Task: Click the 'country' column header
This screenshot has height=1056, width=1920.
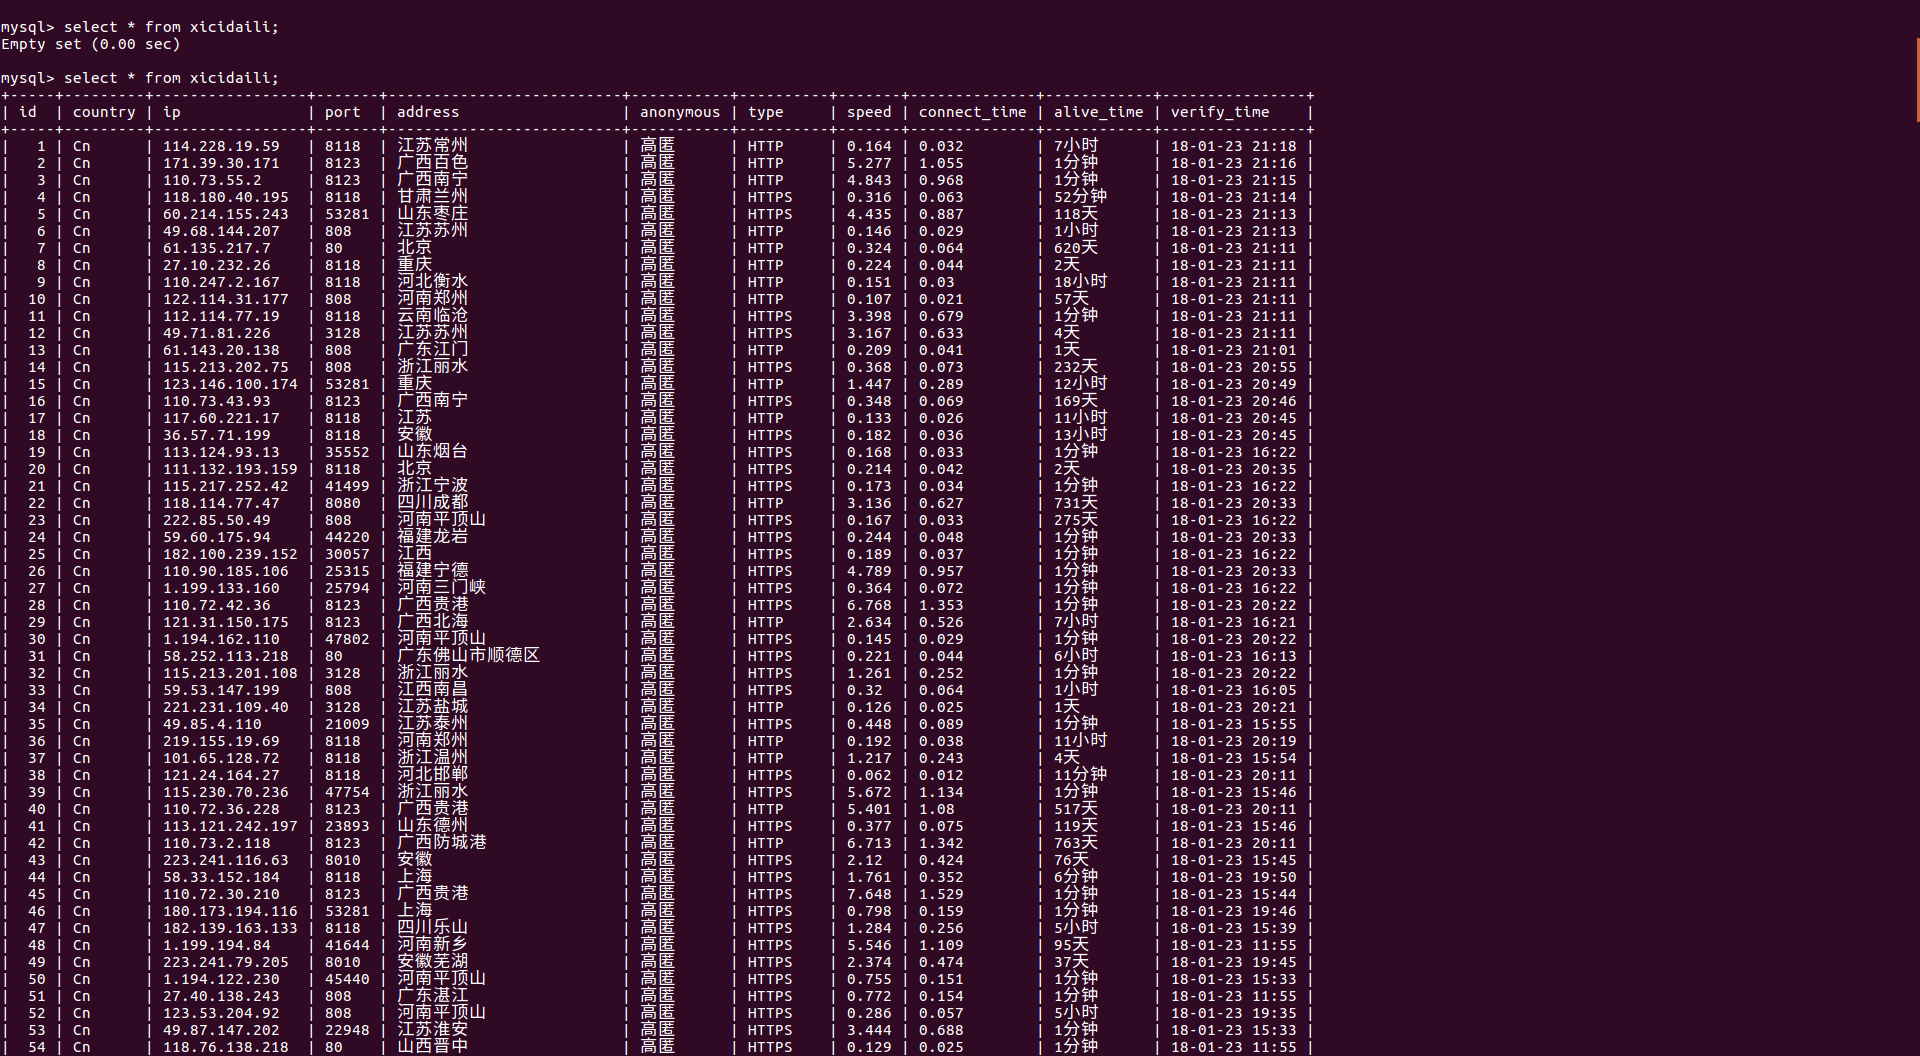Action: pos(104,112)
